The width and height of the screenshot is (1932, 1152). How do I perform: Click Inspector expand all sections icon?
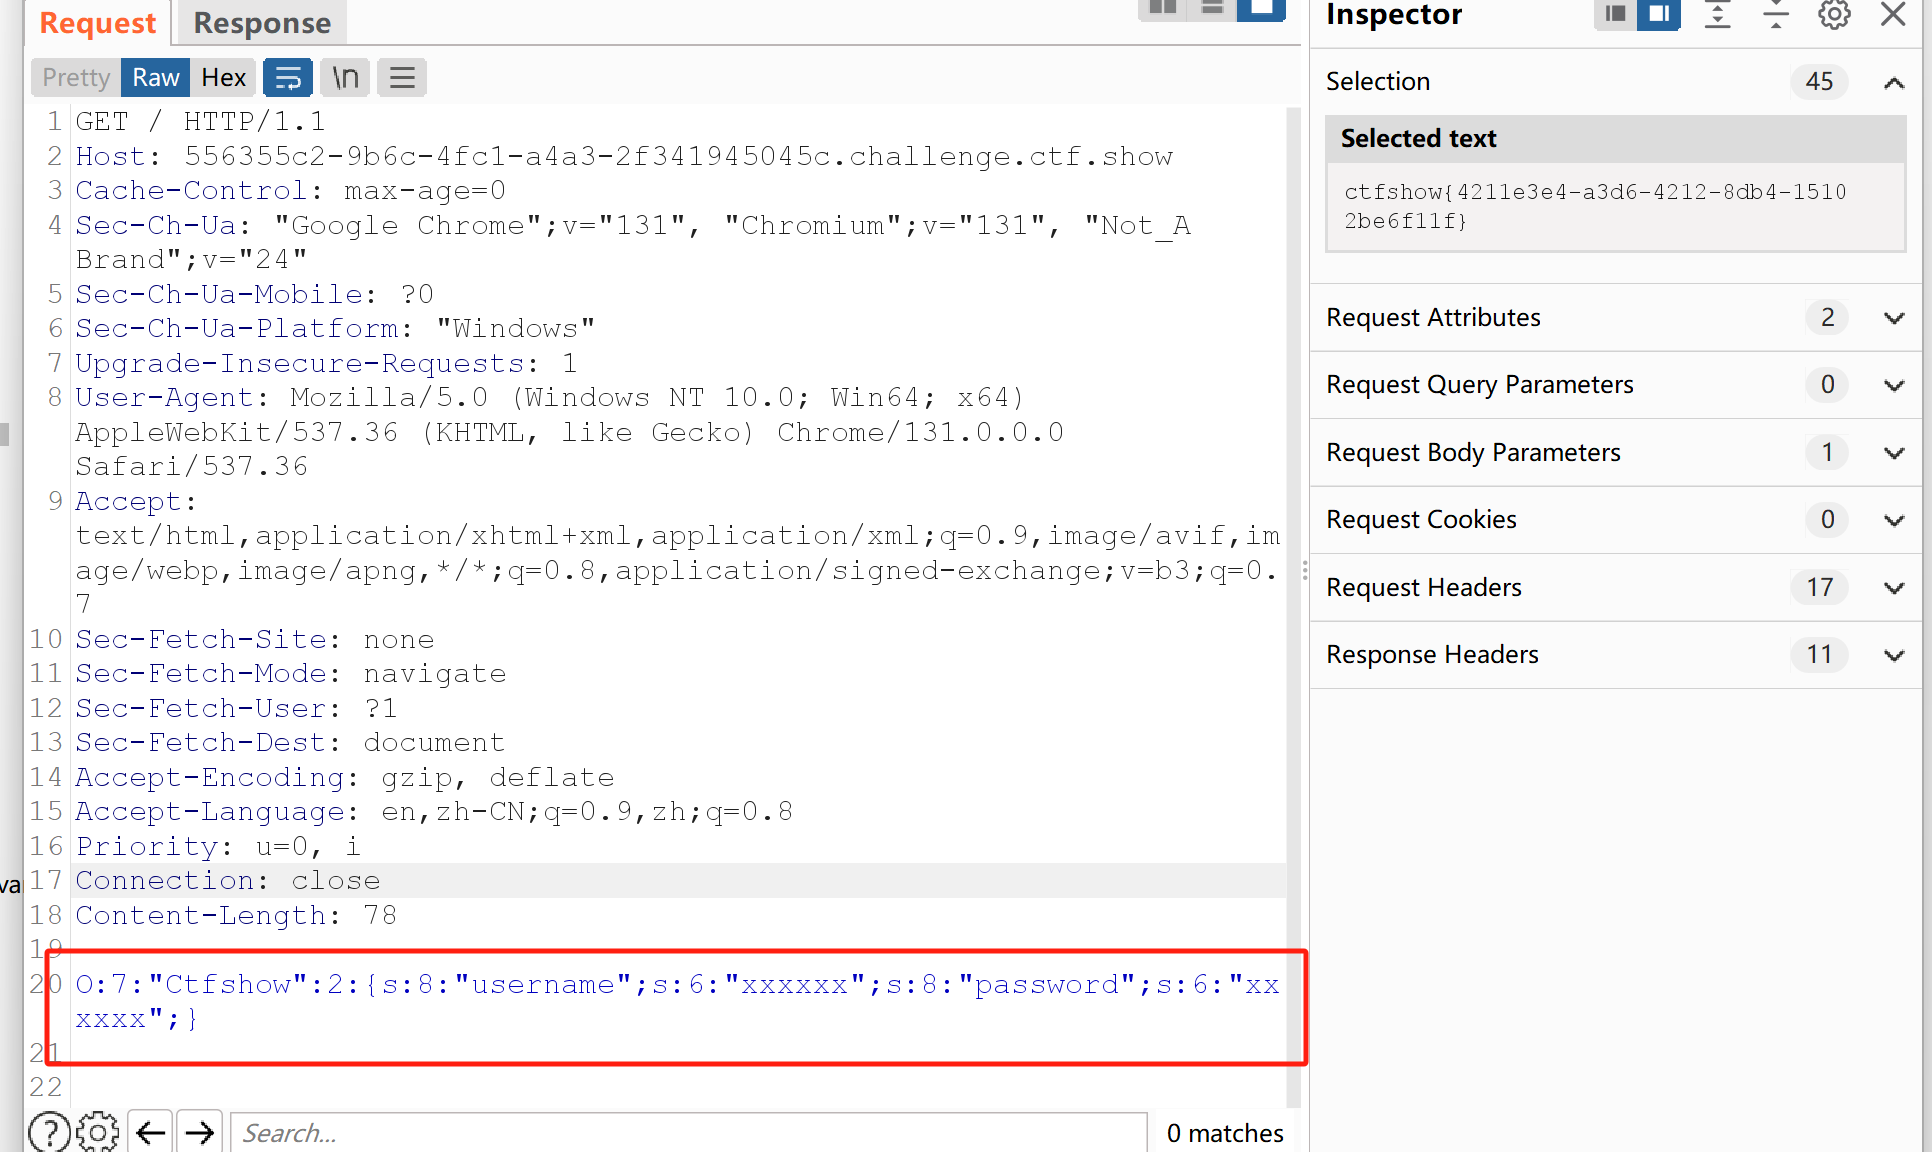[x=1717, y=15]
